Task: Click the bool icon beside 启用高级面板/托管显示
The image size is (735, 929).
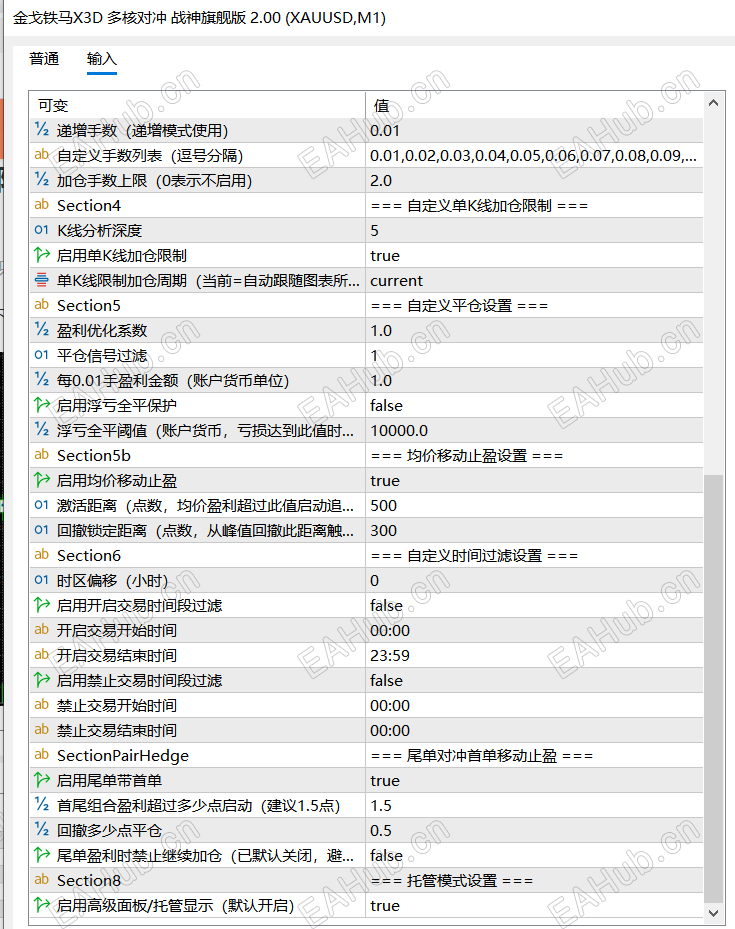Action: [x=41, y=905]
